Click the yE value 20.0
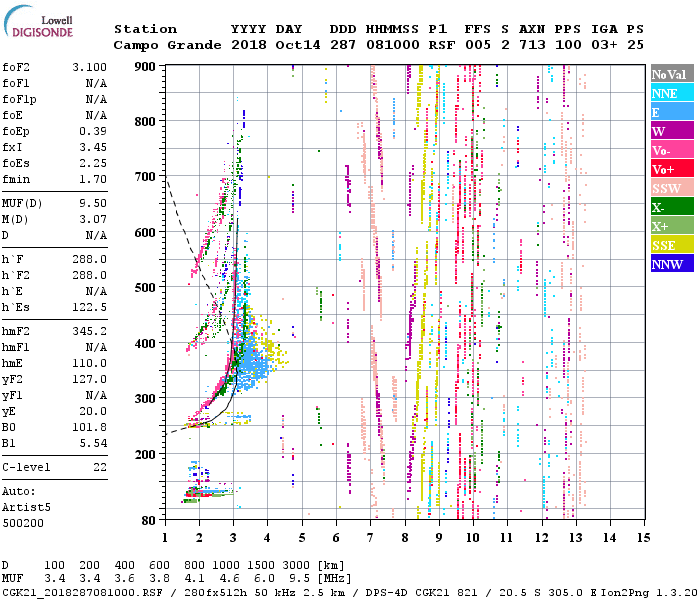 click(93, 412)
